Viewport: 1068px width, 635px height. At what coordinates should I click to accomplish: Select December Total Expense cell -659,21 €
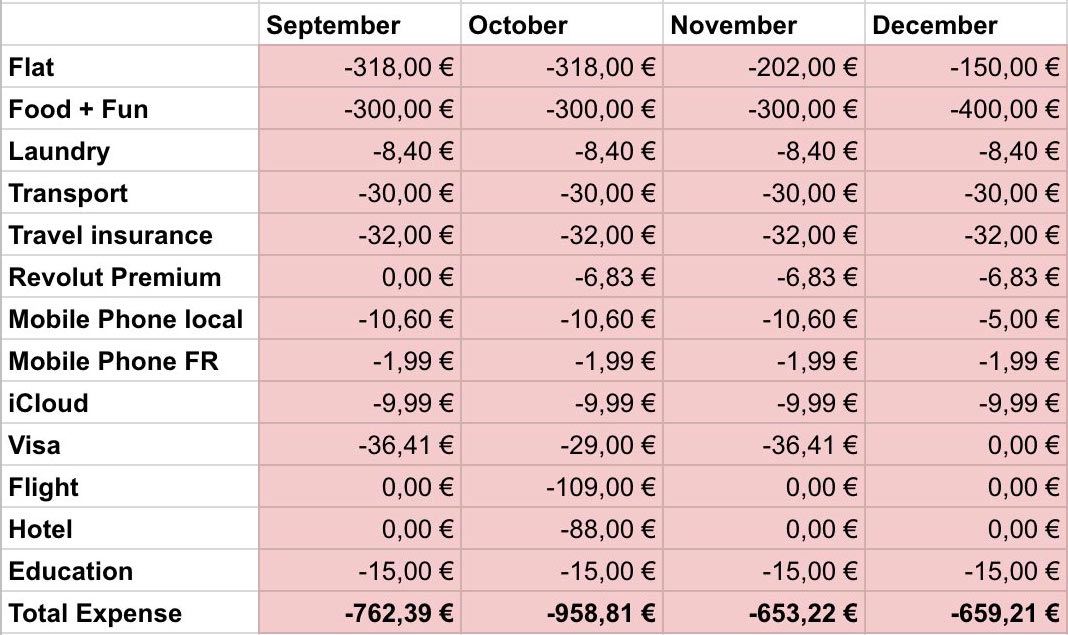click(967, 613)
